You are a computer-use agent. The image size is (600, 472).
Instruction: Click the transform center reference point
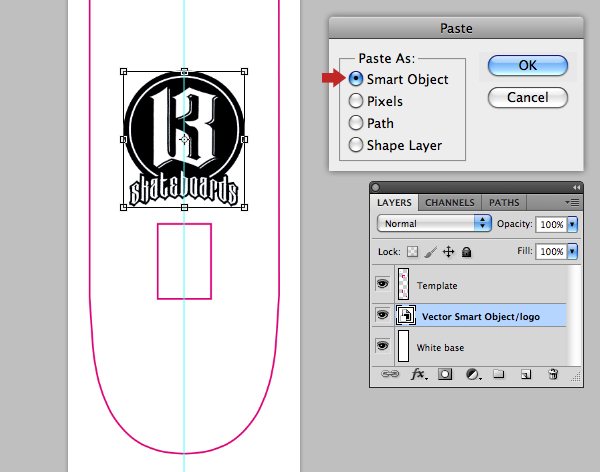tap(184, 139)
